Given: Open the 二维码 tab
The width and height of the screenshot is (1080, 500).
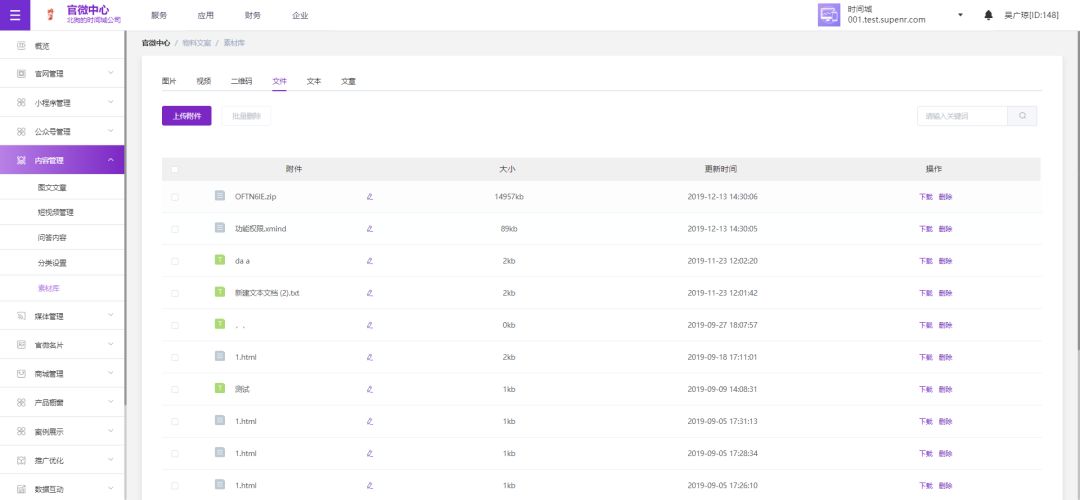Looking at the screenshot, I should click(x=241, y=80).
